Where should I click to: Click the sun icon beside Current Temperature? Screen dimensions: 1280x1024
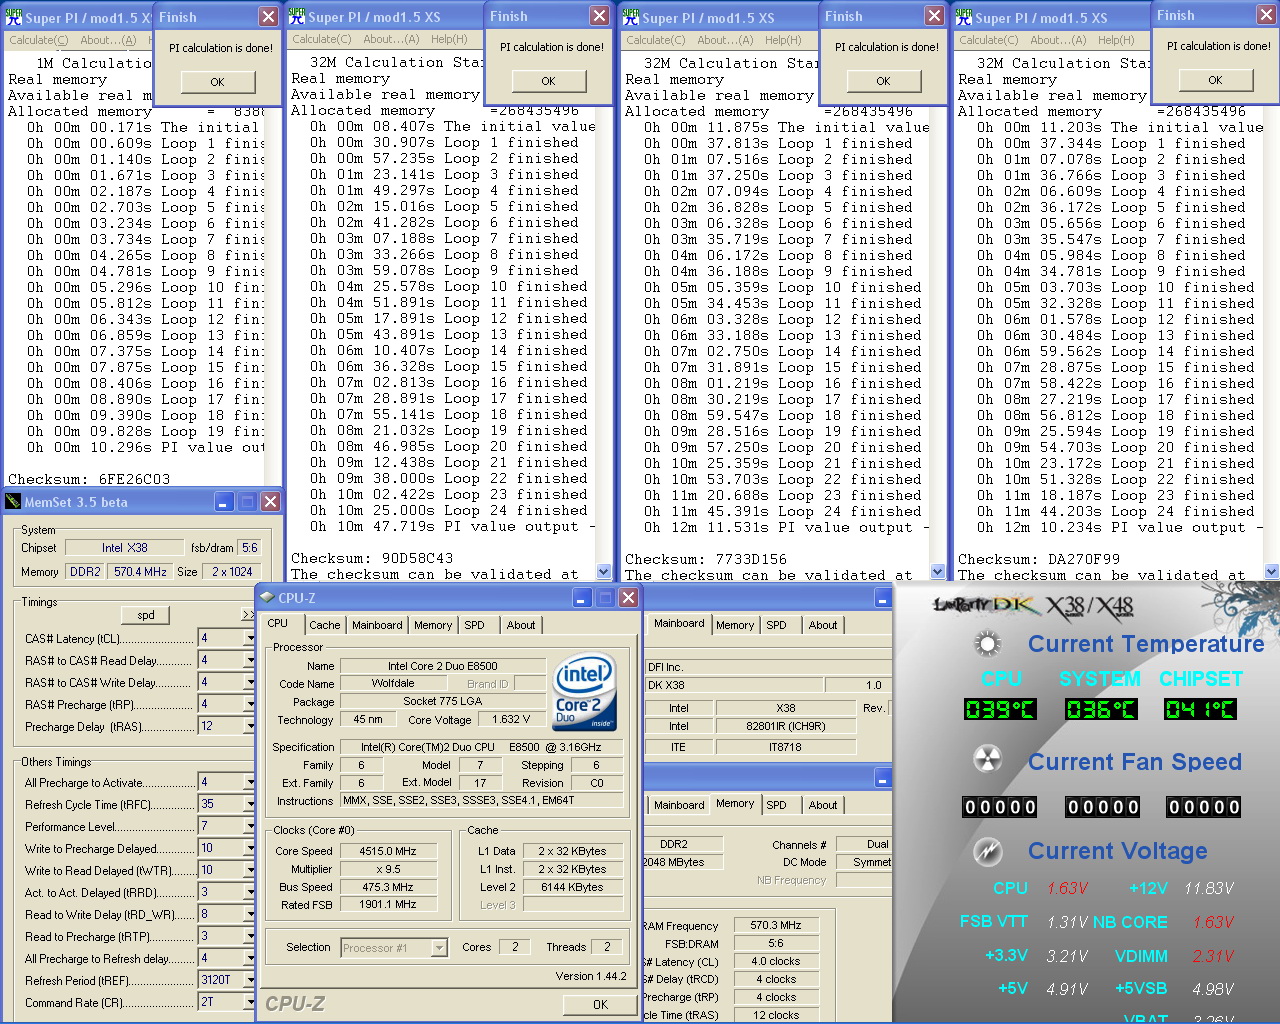(x=988, y=644)
